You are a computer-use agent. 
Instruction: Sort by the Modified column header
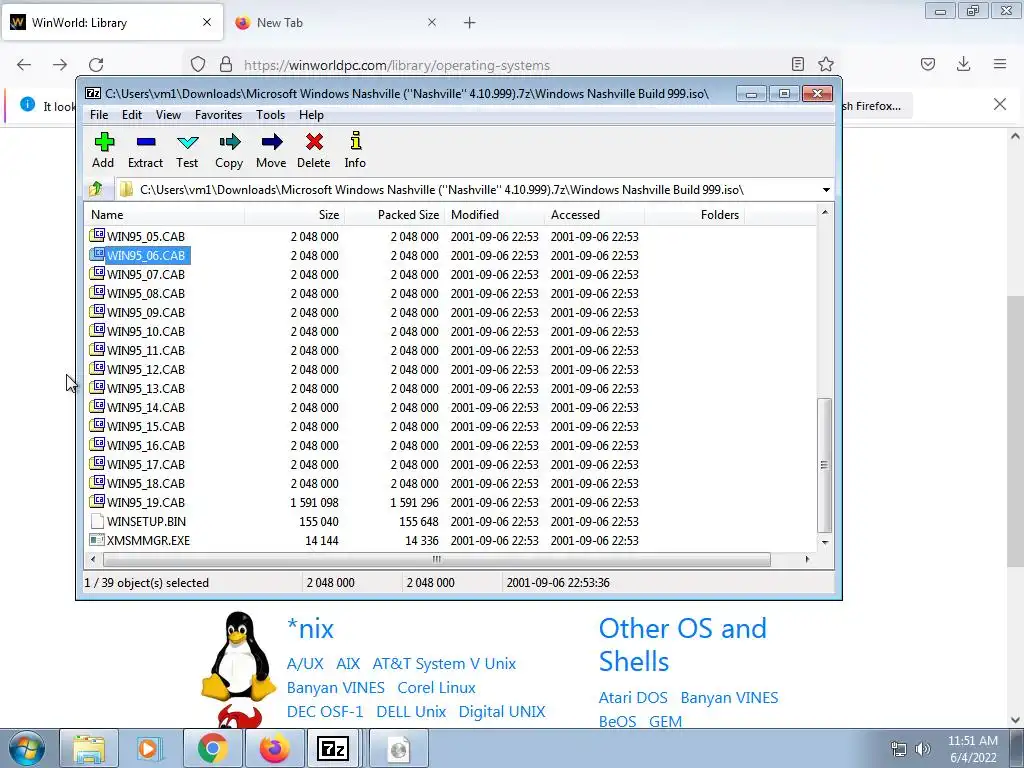click(494, 215)
